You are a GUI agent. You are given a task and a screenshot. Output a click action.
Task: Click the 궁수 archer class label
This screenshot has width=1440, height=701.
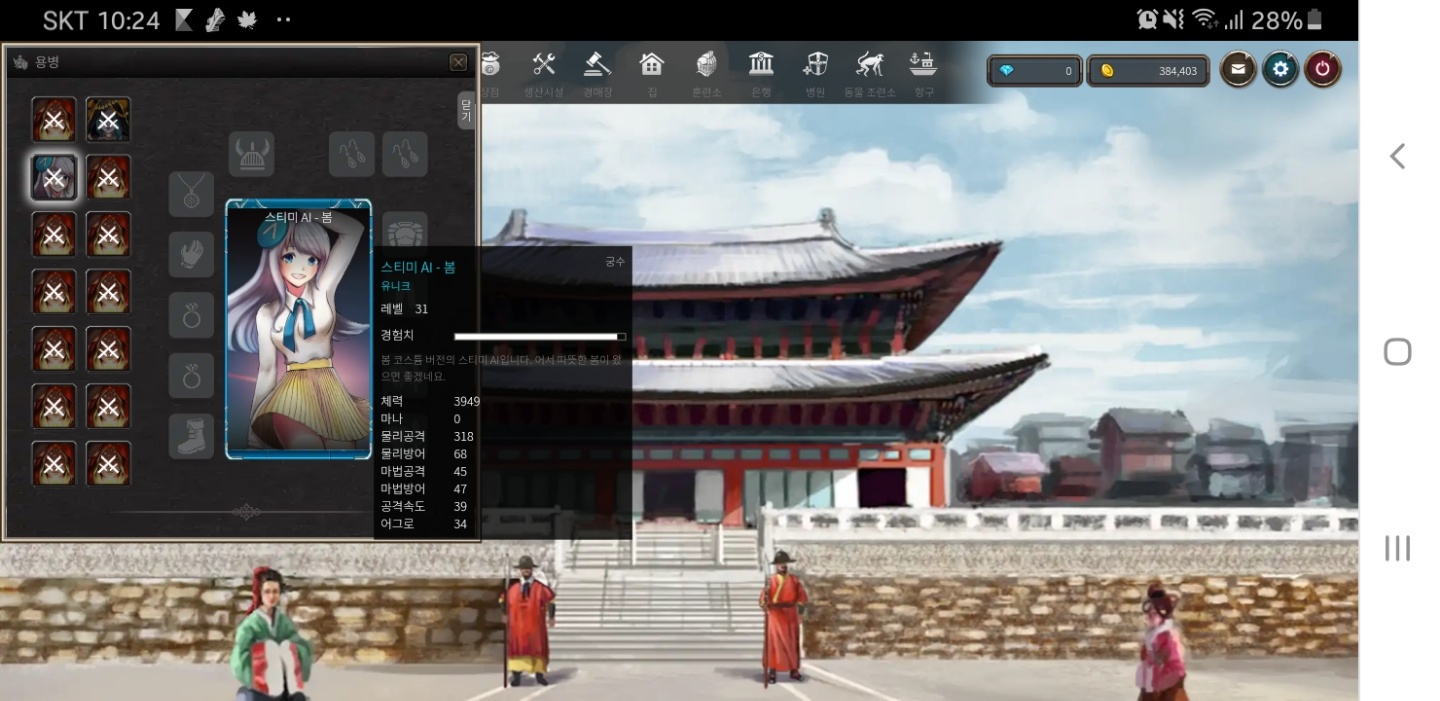[615, 261]
